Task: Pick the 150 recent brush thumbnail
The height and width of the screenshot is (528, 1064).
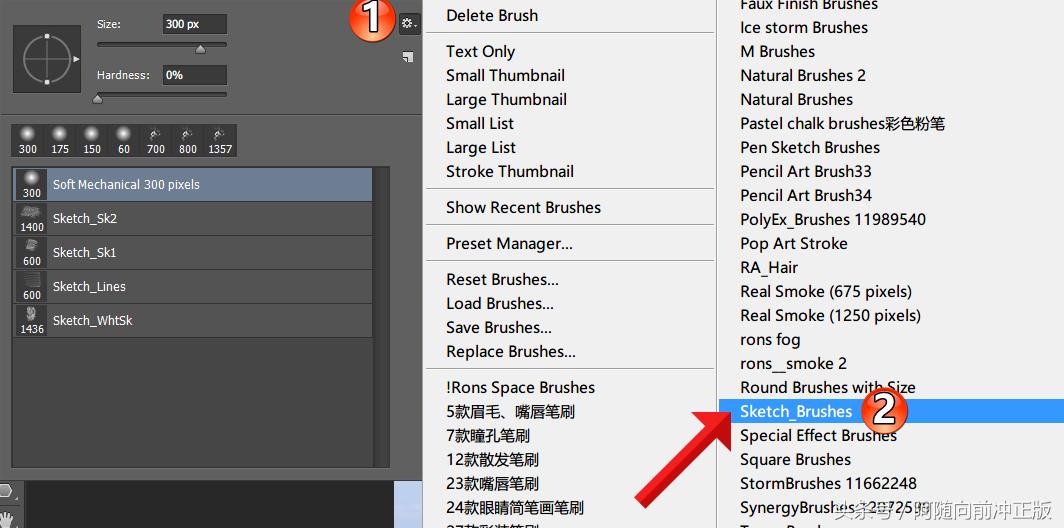Action: click(x=92, y=140)
